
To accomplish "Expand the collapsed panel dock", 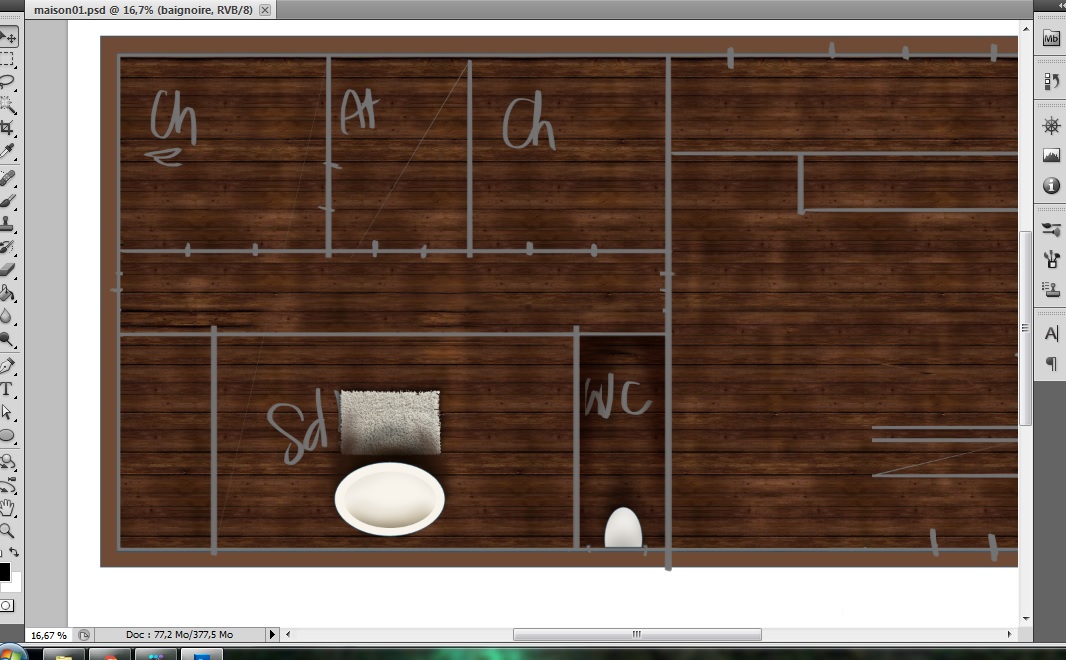I will (1060, 6).
